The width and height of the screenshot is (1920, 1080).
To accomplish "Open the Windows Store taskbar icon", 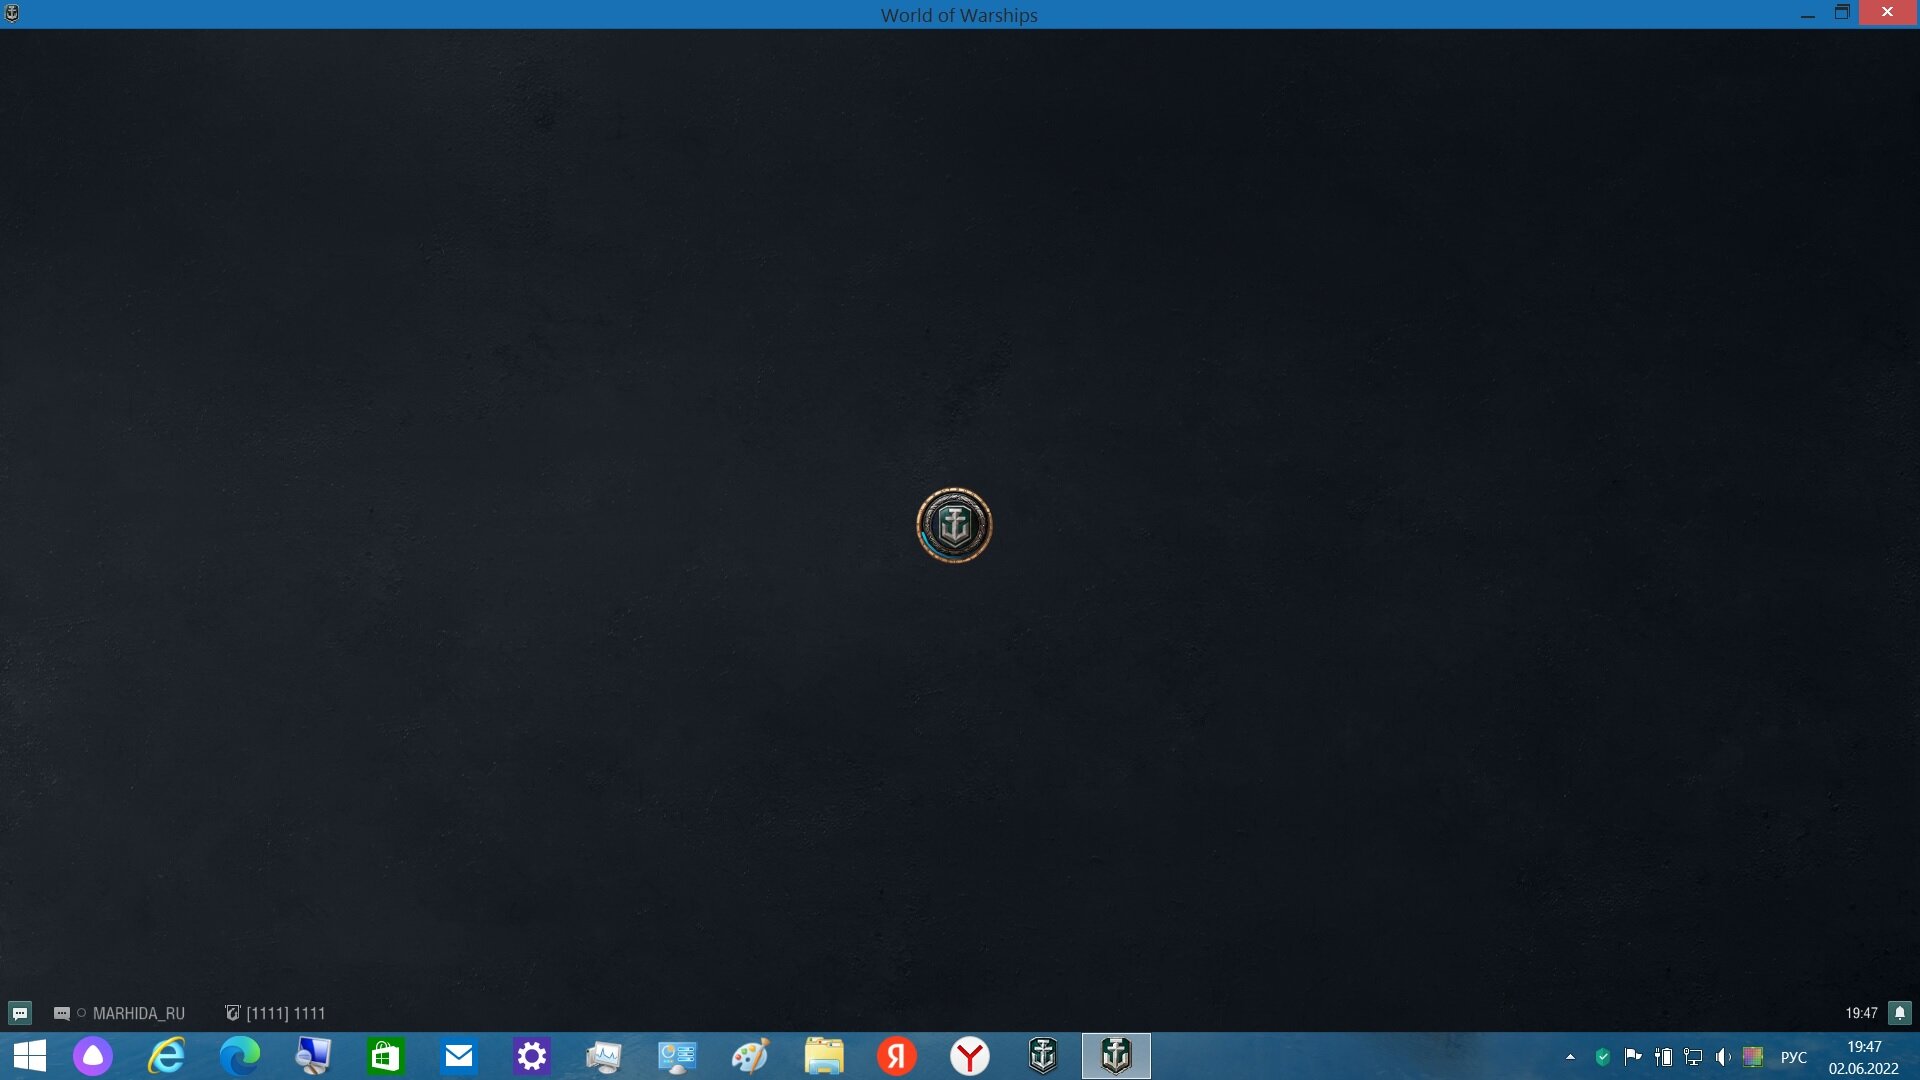I will pyautogui.click(x=386, y=1056).
